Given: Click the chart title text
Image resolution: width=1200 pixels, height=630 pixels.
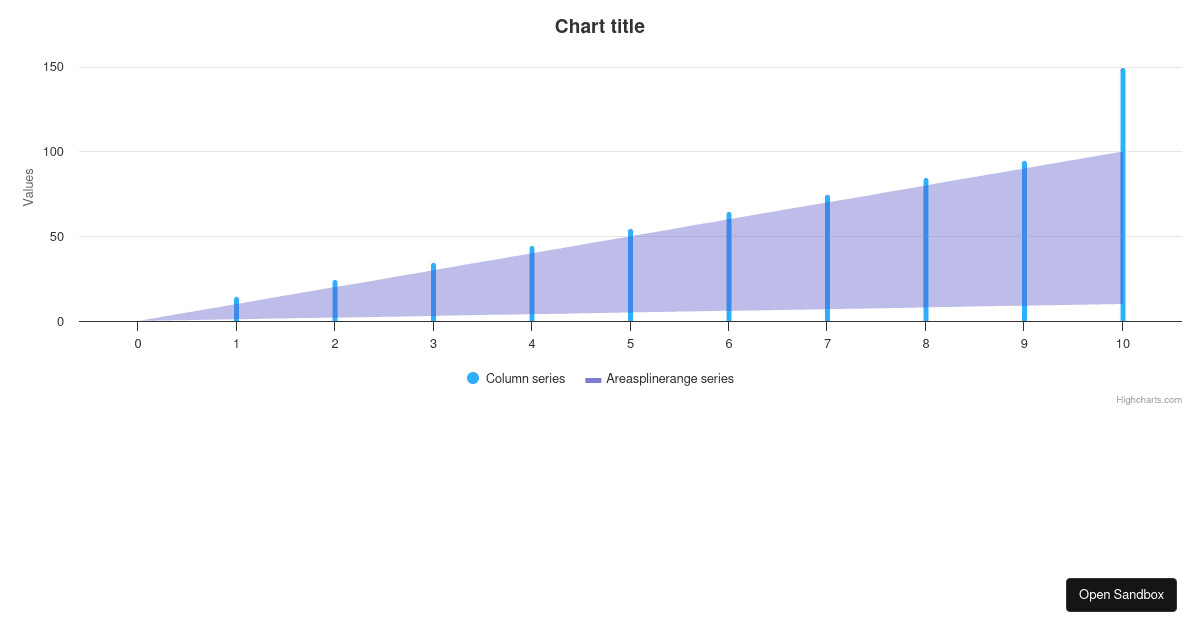Looking at the screenshot, I should click(600, 26).
